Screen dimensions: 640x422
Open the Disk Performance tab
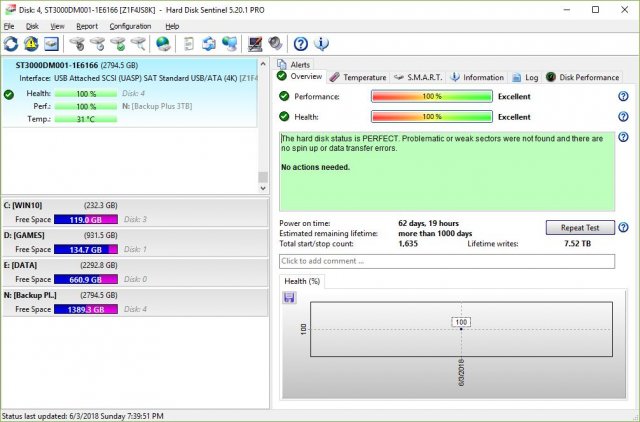point(583,77)
